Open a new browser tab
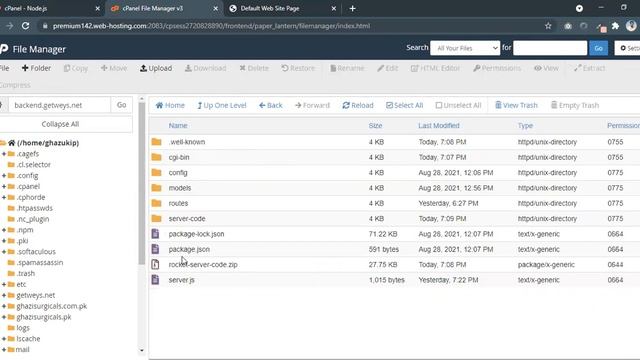This screenshot has width=640, height=360. 352,8
